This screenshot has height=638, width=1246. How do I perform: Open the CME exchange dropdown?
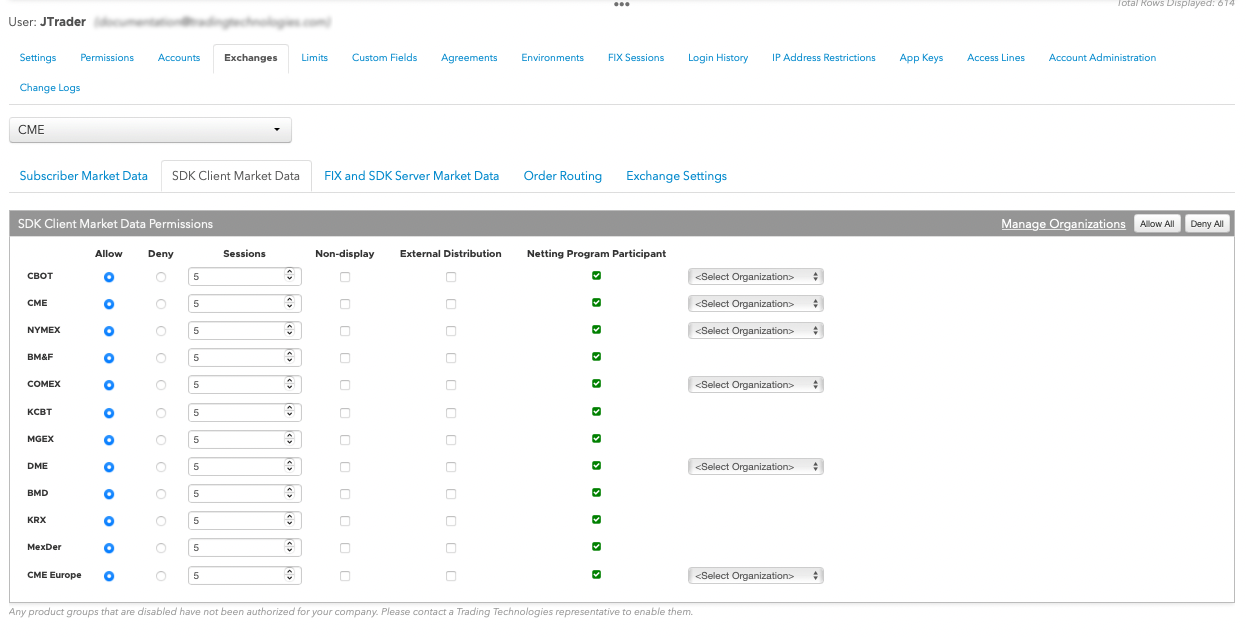coord(150,130)
